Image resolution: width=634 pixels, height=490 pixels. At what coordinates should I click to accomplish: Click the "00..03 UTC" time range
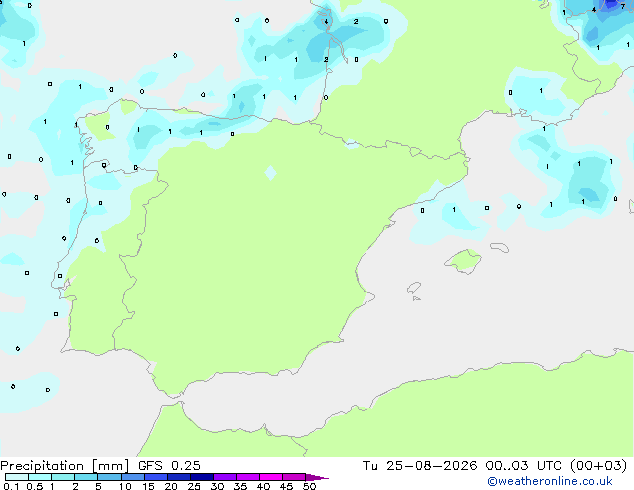pos(523,466)
